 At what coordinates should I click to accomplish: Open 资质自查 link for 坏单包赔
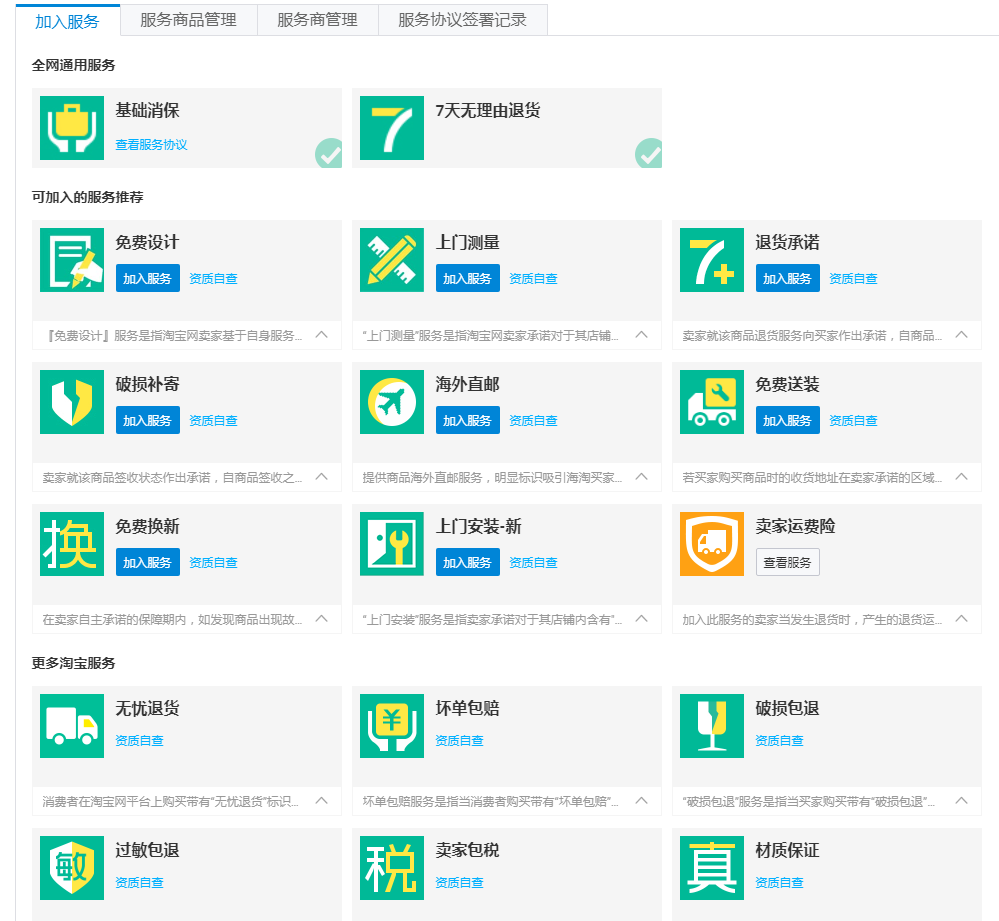pos(459,740)
